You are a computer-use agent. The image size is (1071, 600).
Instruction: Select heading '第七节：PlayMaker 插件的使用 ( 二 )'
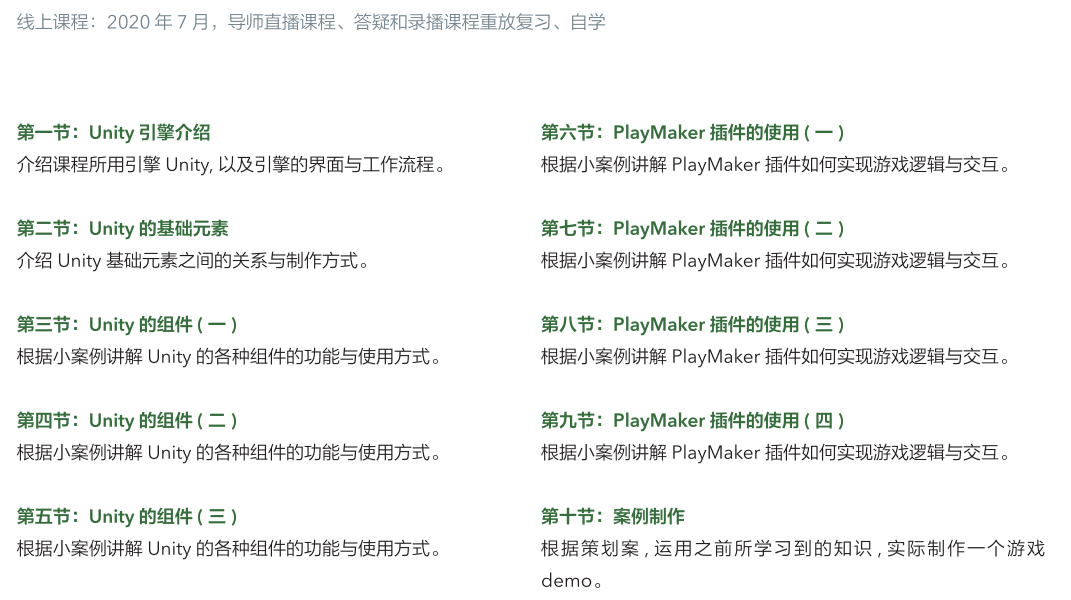click(693, 228)
